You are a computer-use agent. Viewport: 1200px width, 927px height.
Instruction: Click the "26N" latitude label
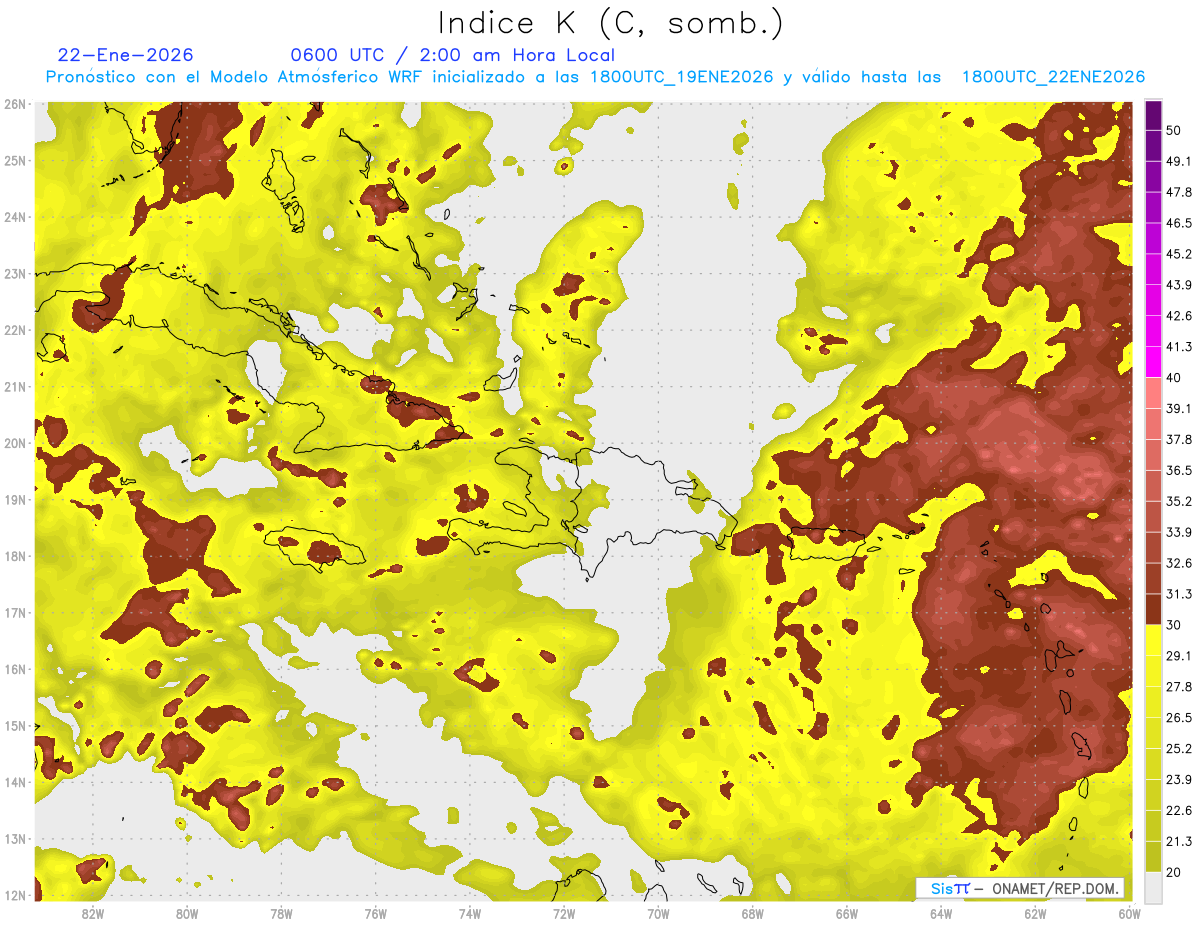[15, 104]
